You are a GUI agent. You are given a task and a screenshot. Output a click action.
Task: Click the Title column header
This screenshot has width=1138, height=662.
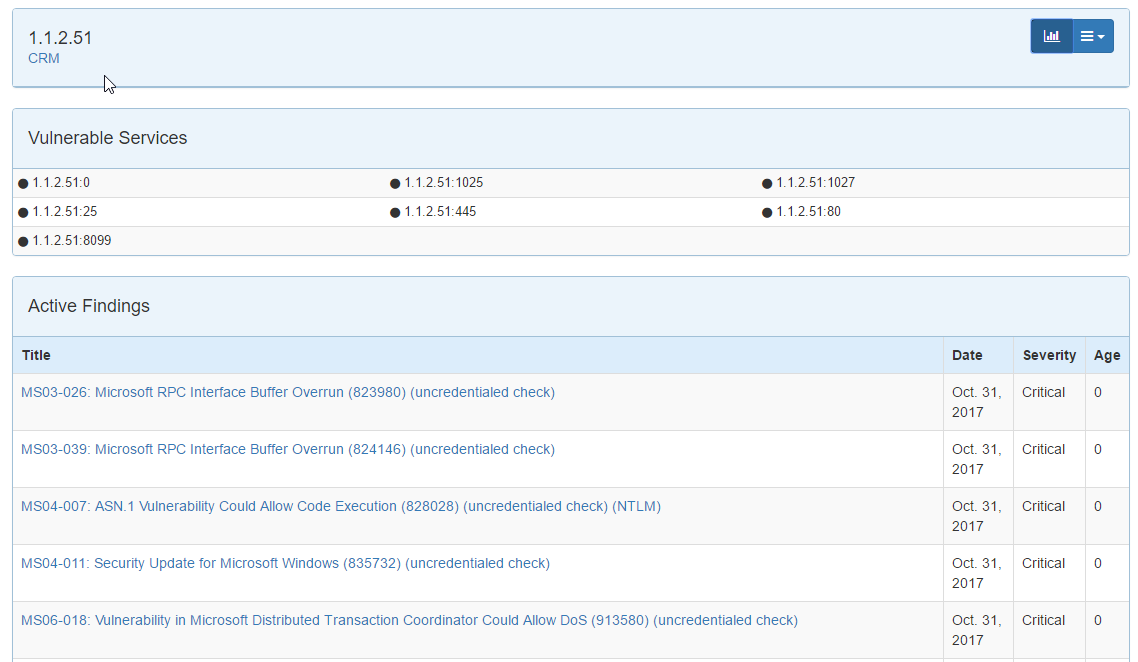tap(36, 355)
